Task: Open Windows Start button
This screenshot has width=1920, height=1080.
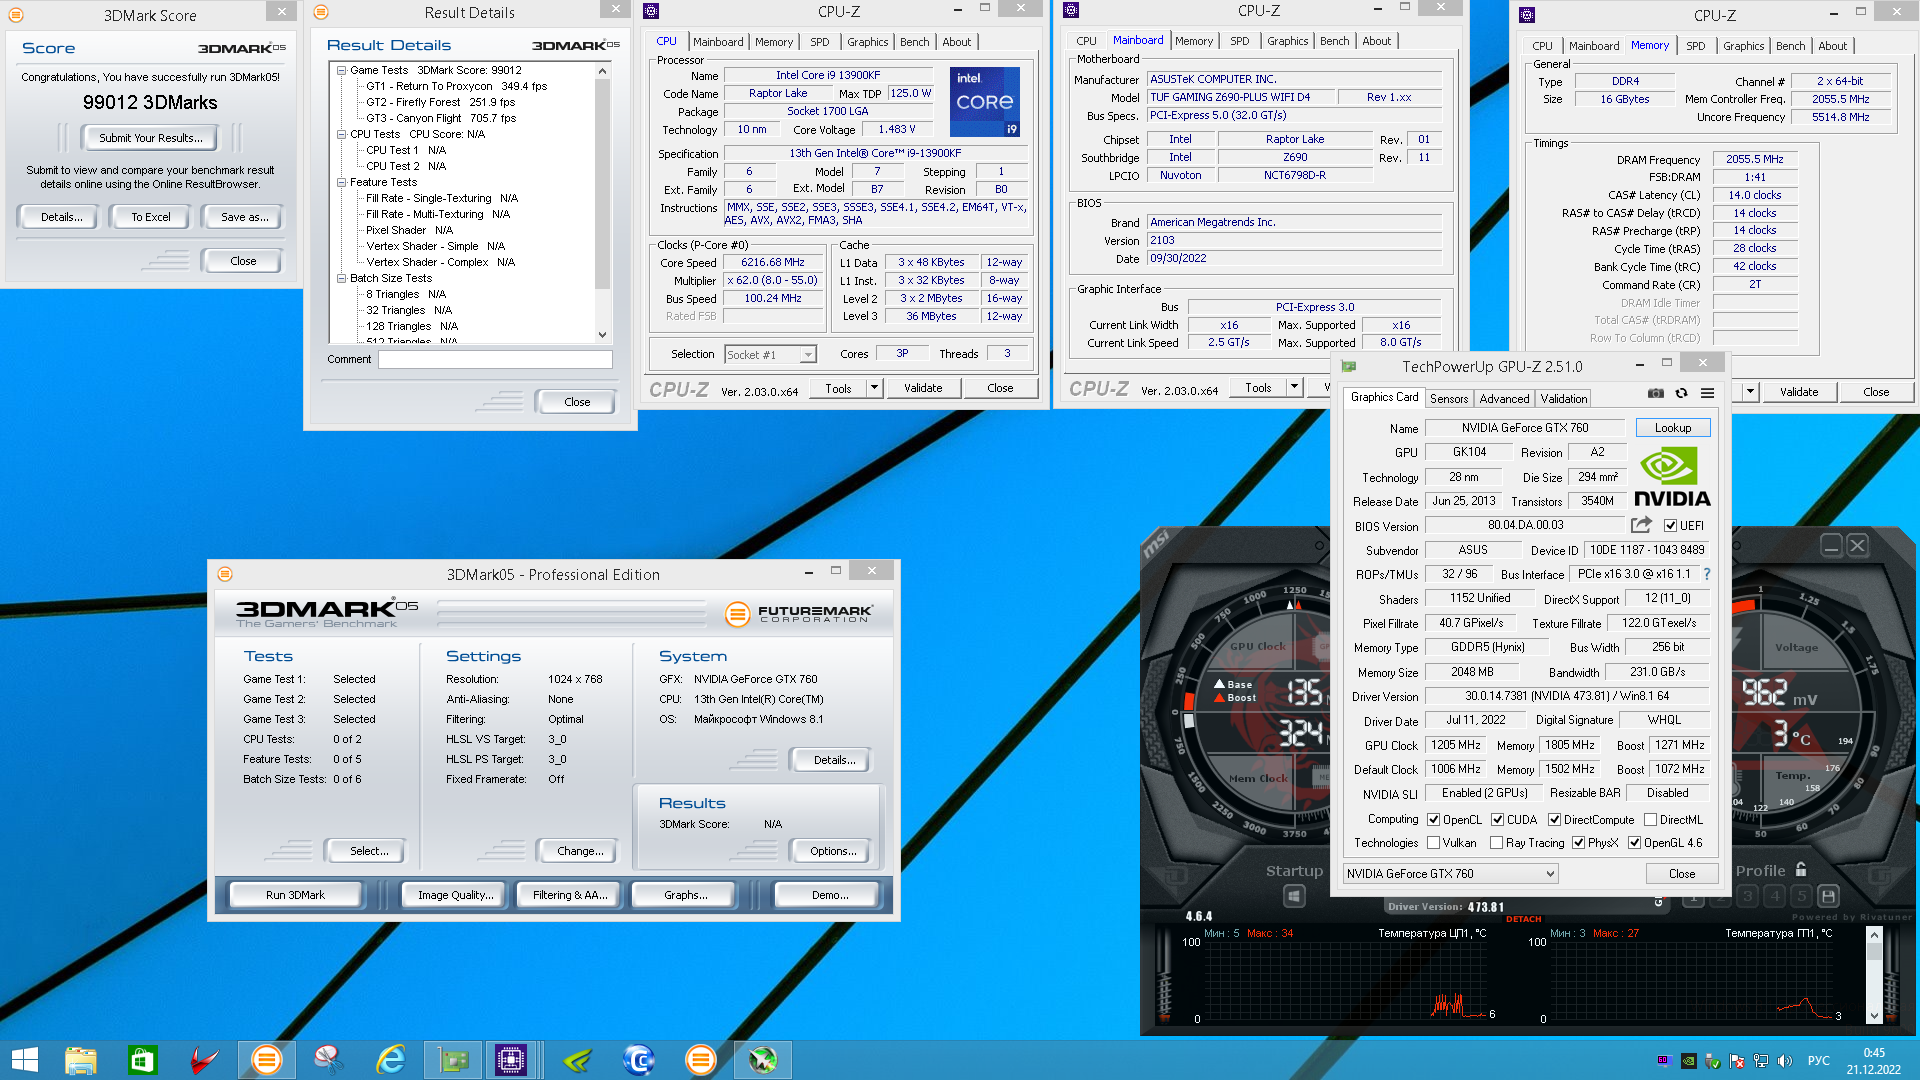Action: pos(25,1060)
